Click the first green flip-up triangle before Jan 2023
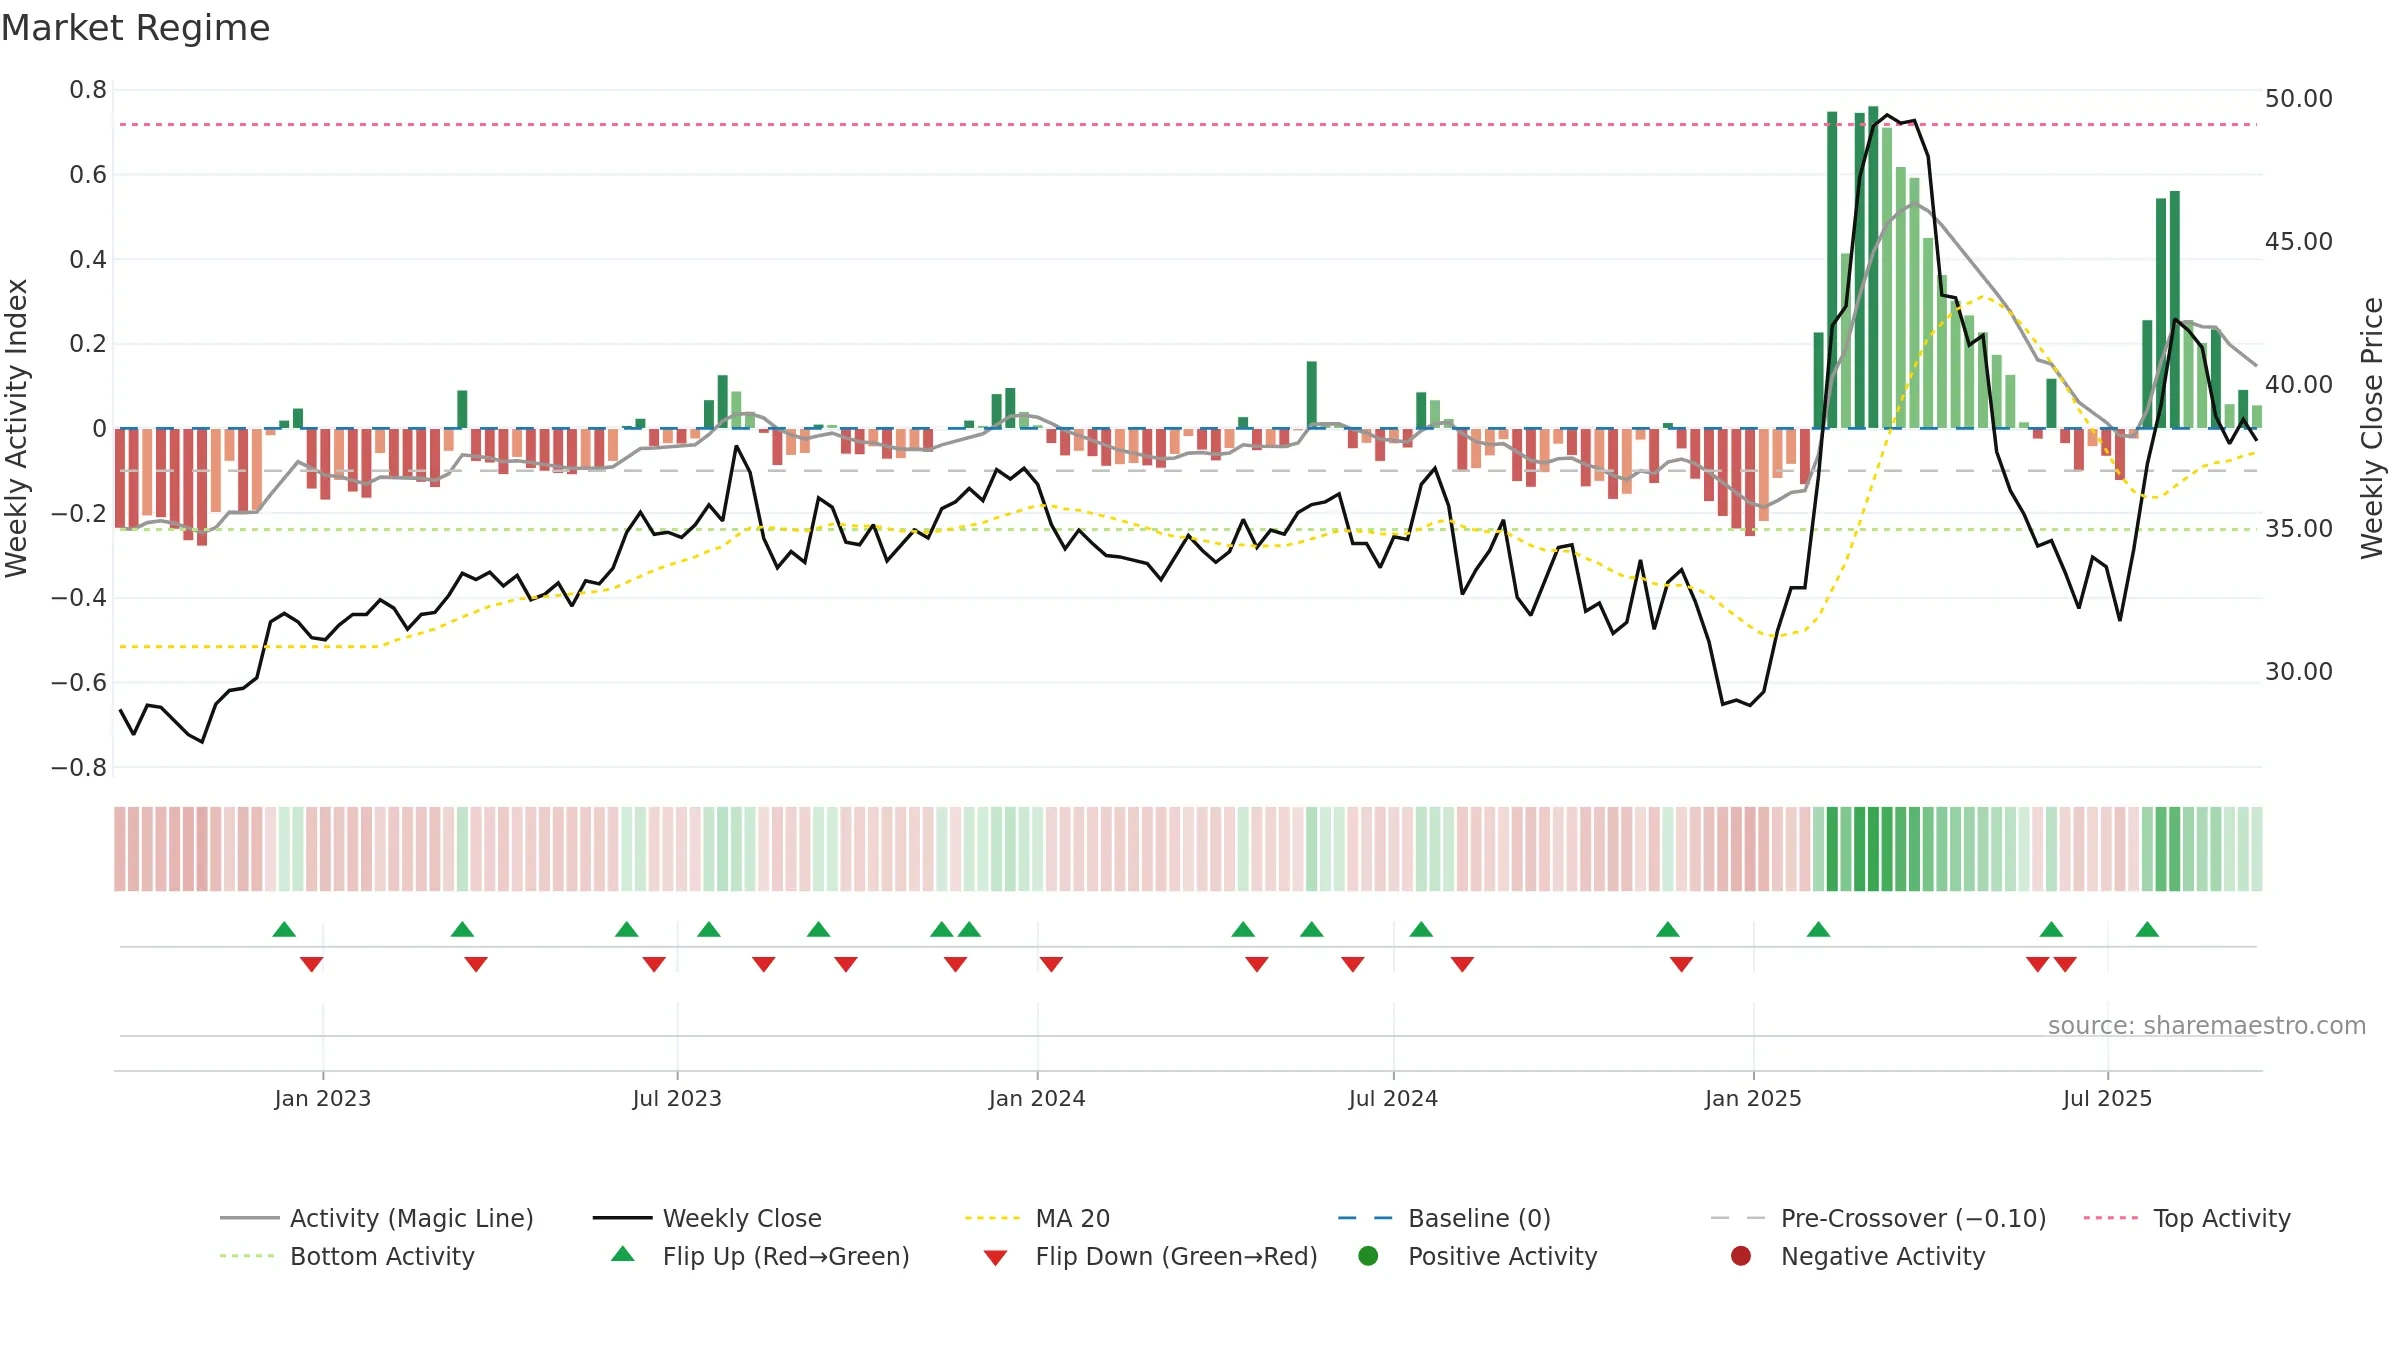The width and height of the screenshot is (2400, 1350). pyautogui.click(x=284, y=930)
